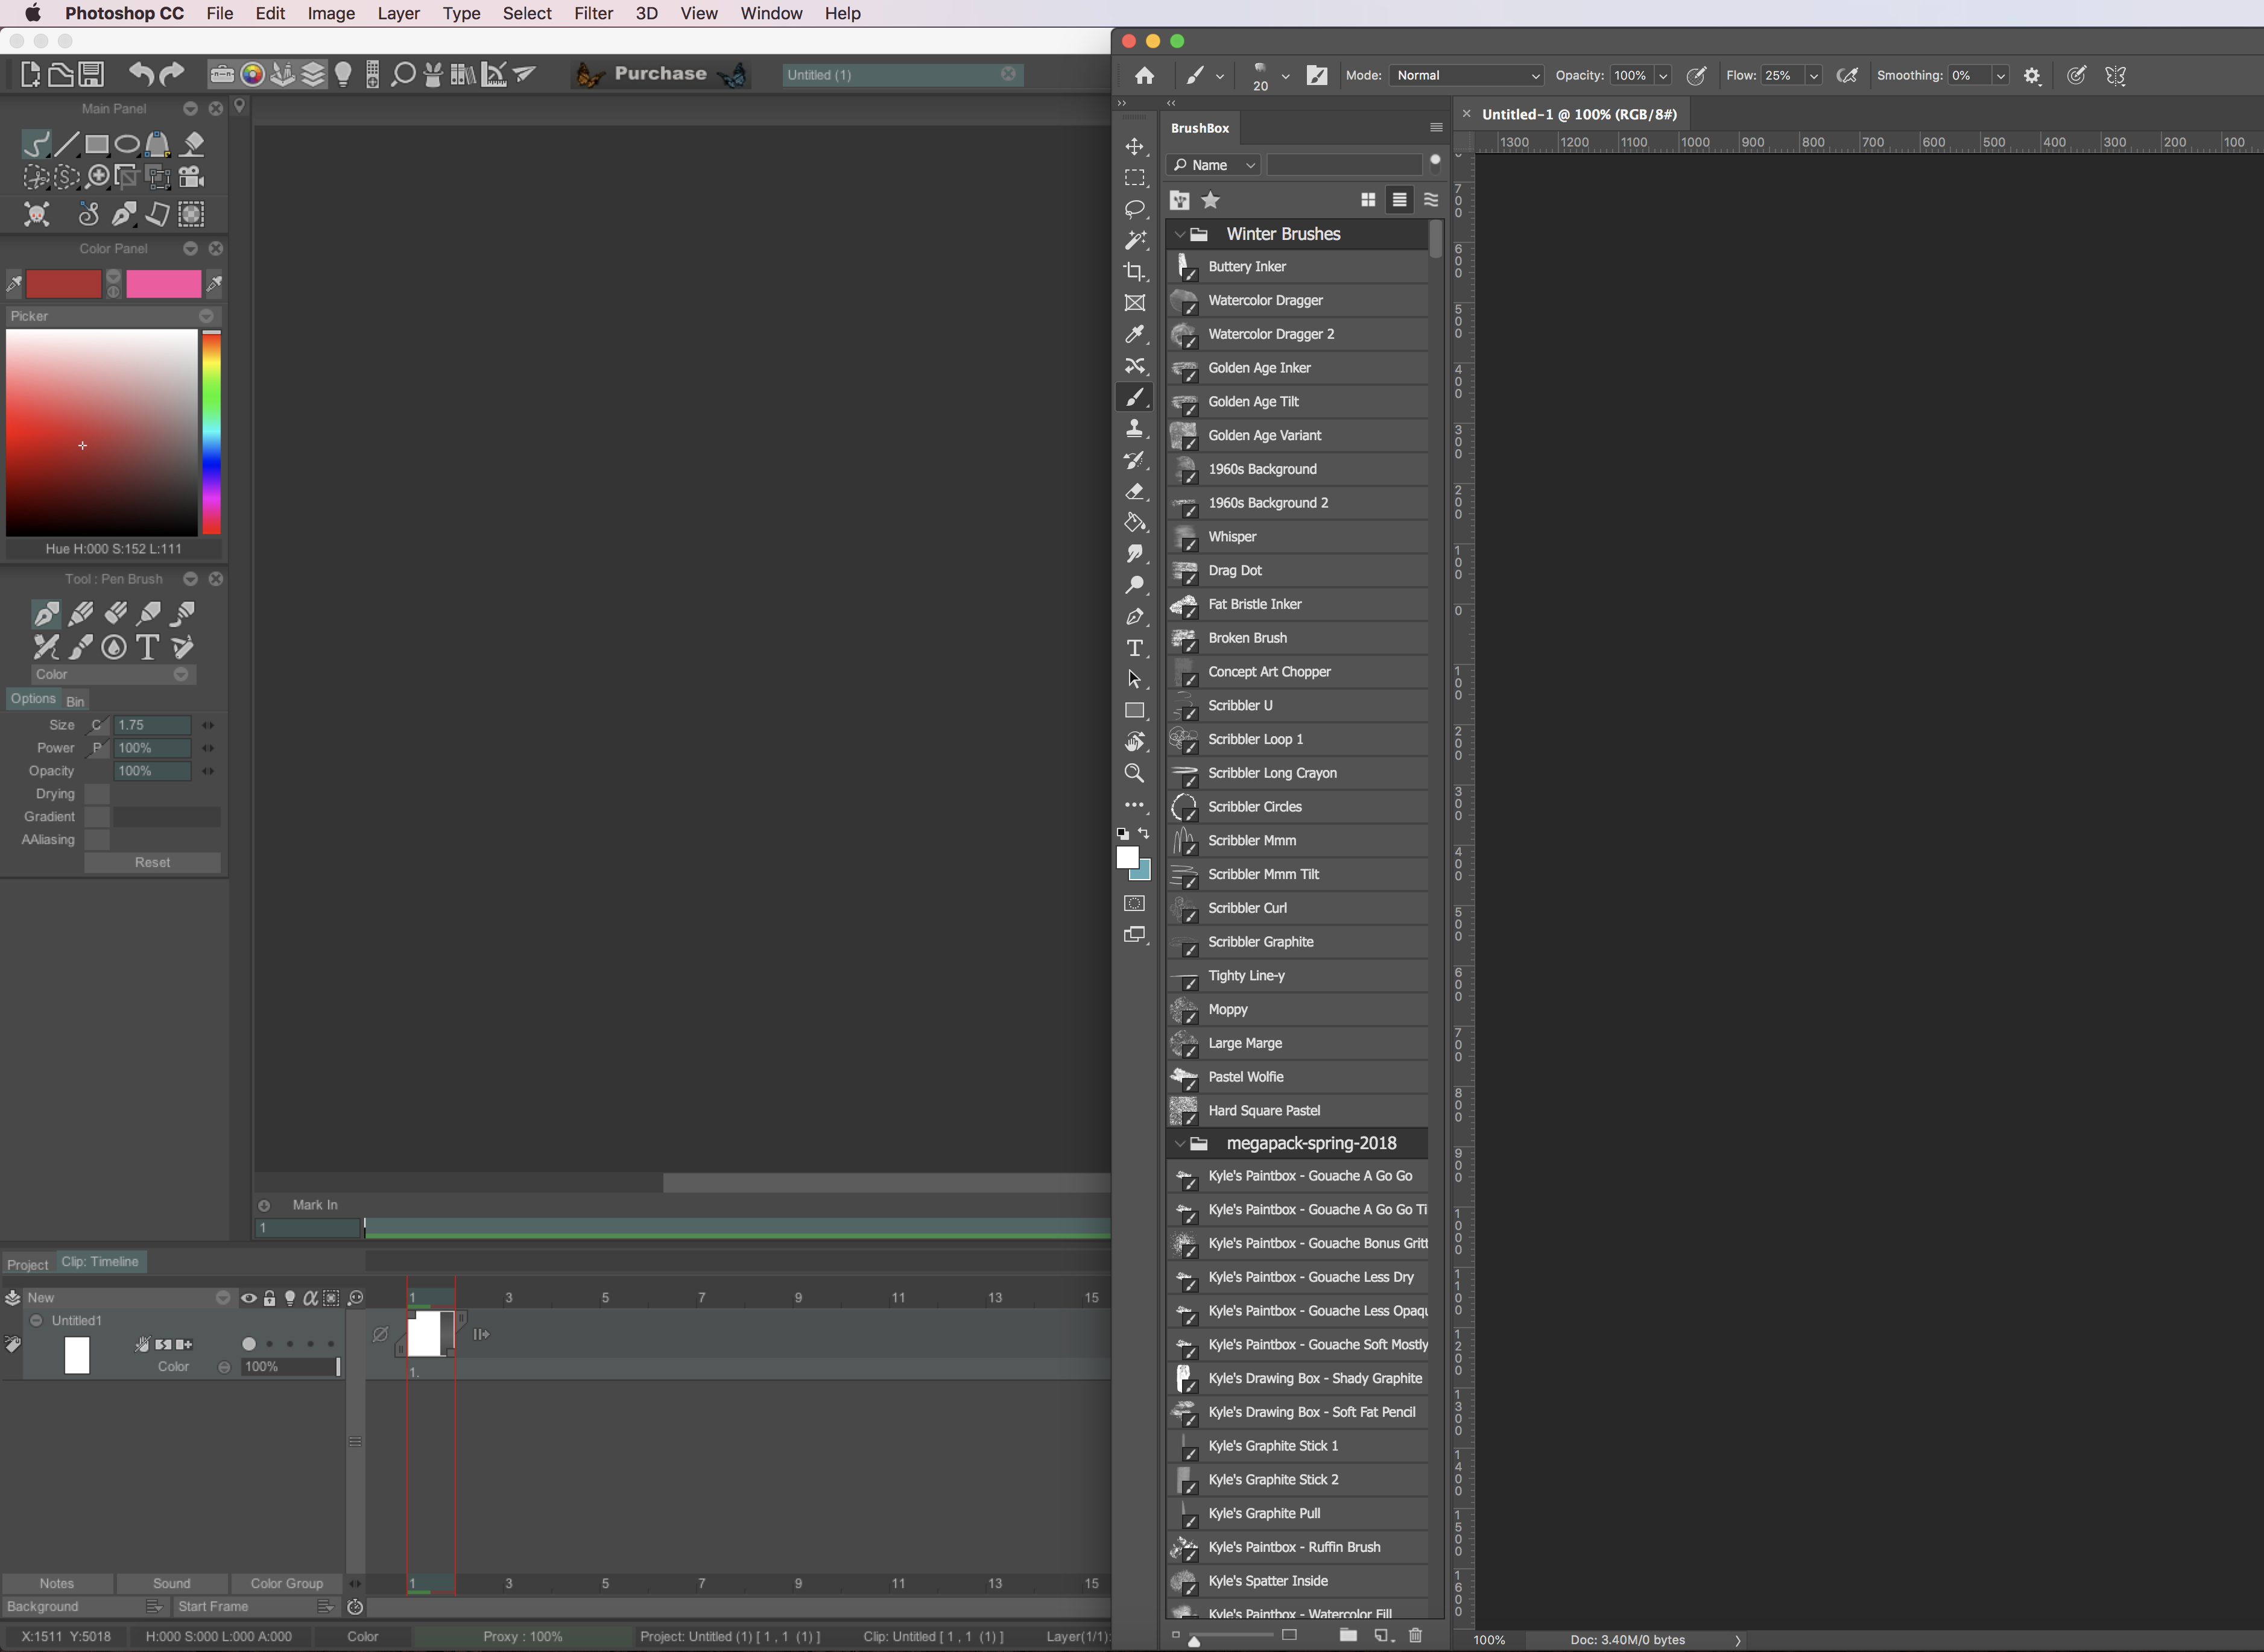Viewport: 2264px width, 1652px height.
Task: Toggle layer lock icon in timeline header
Action: tap(269, 1298)
